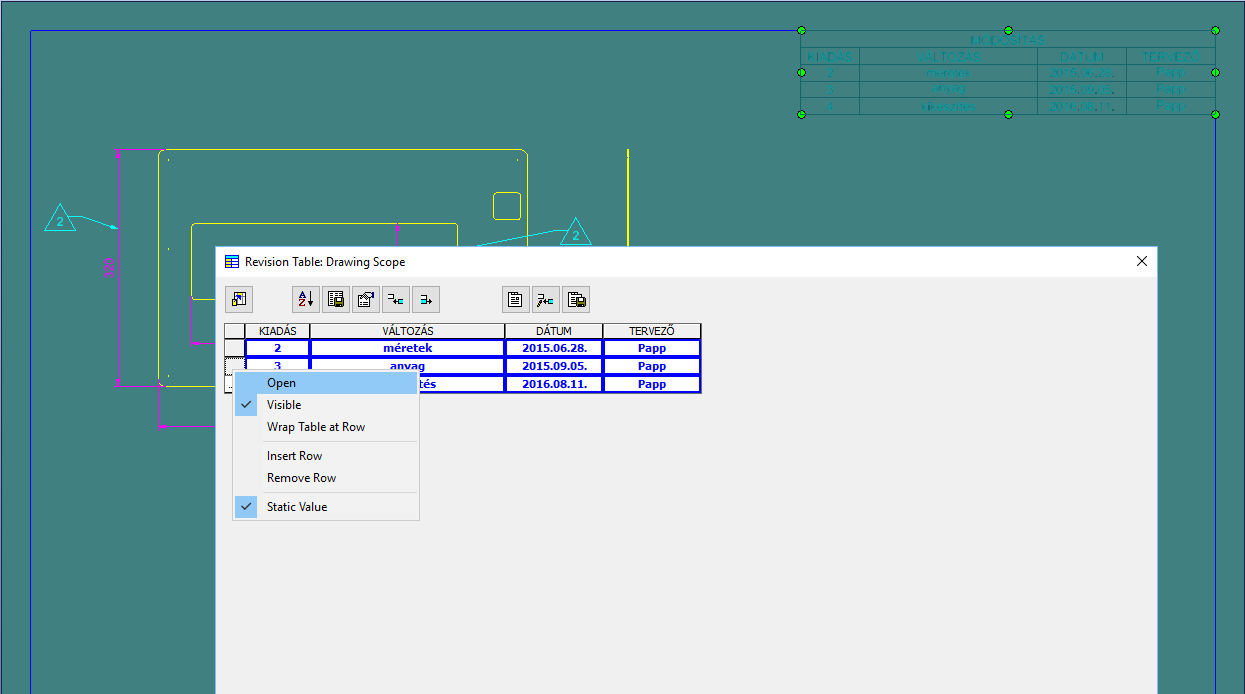Toggle the Visible option in the context menu
The height and width of the screenshot is (694, 1245).
[283, 404]
